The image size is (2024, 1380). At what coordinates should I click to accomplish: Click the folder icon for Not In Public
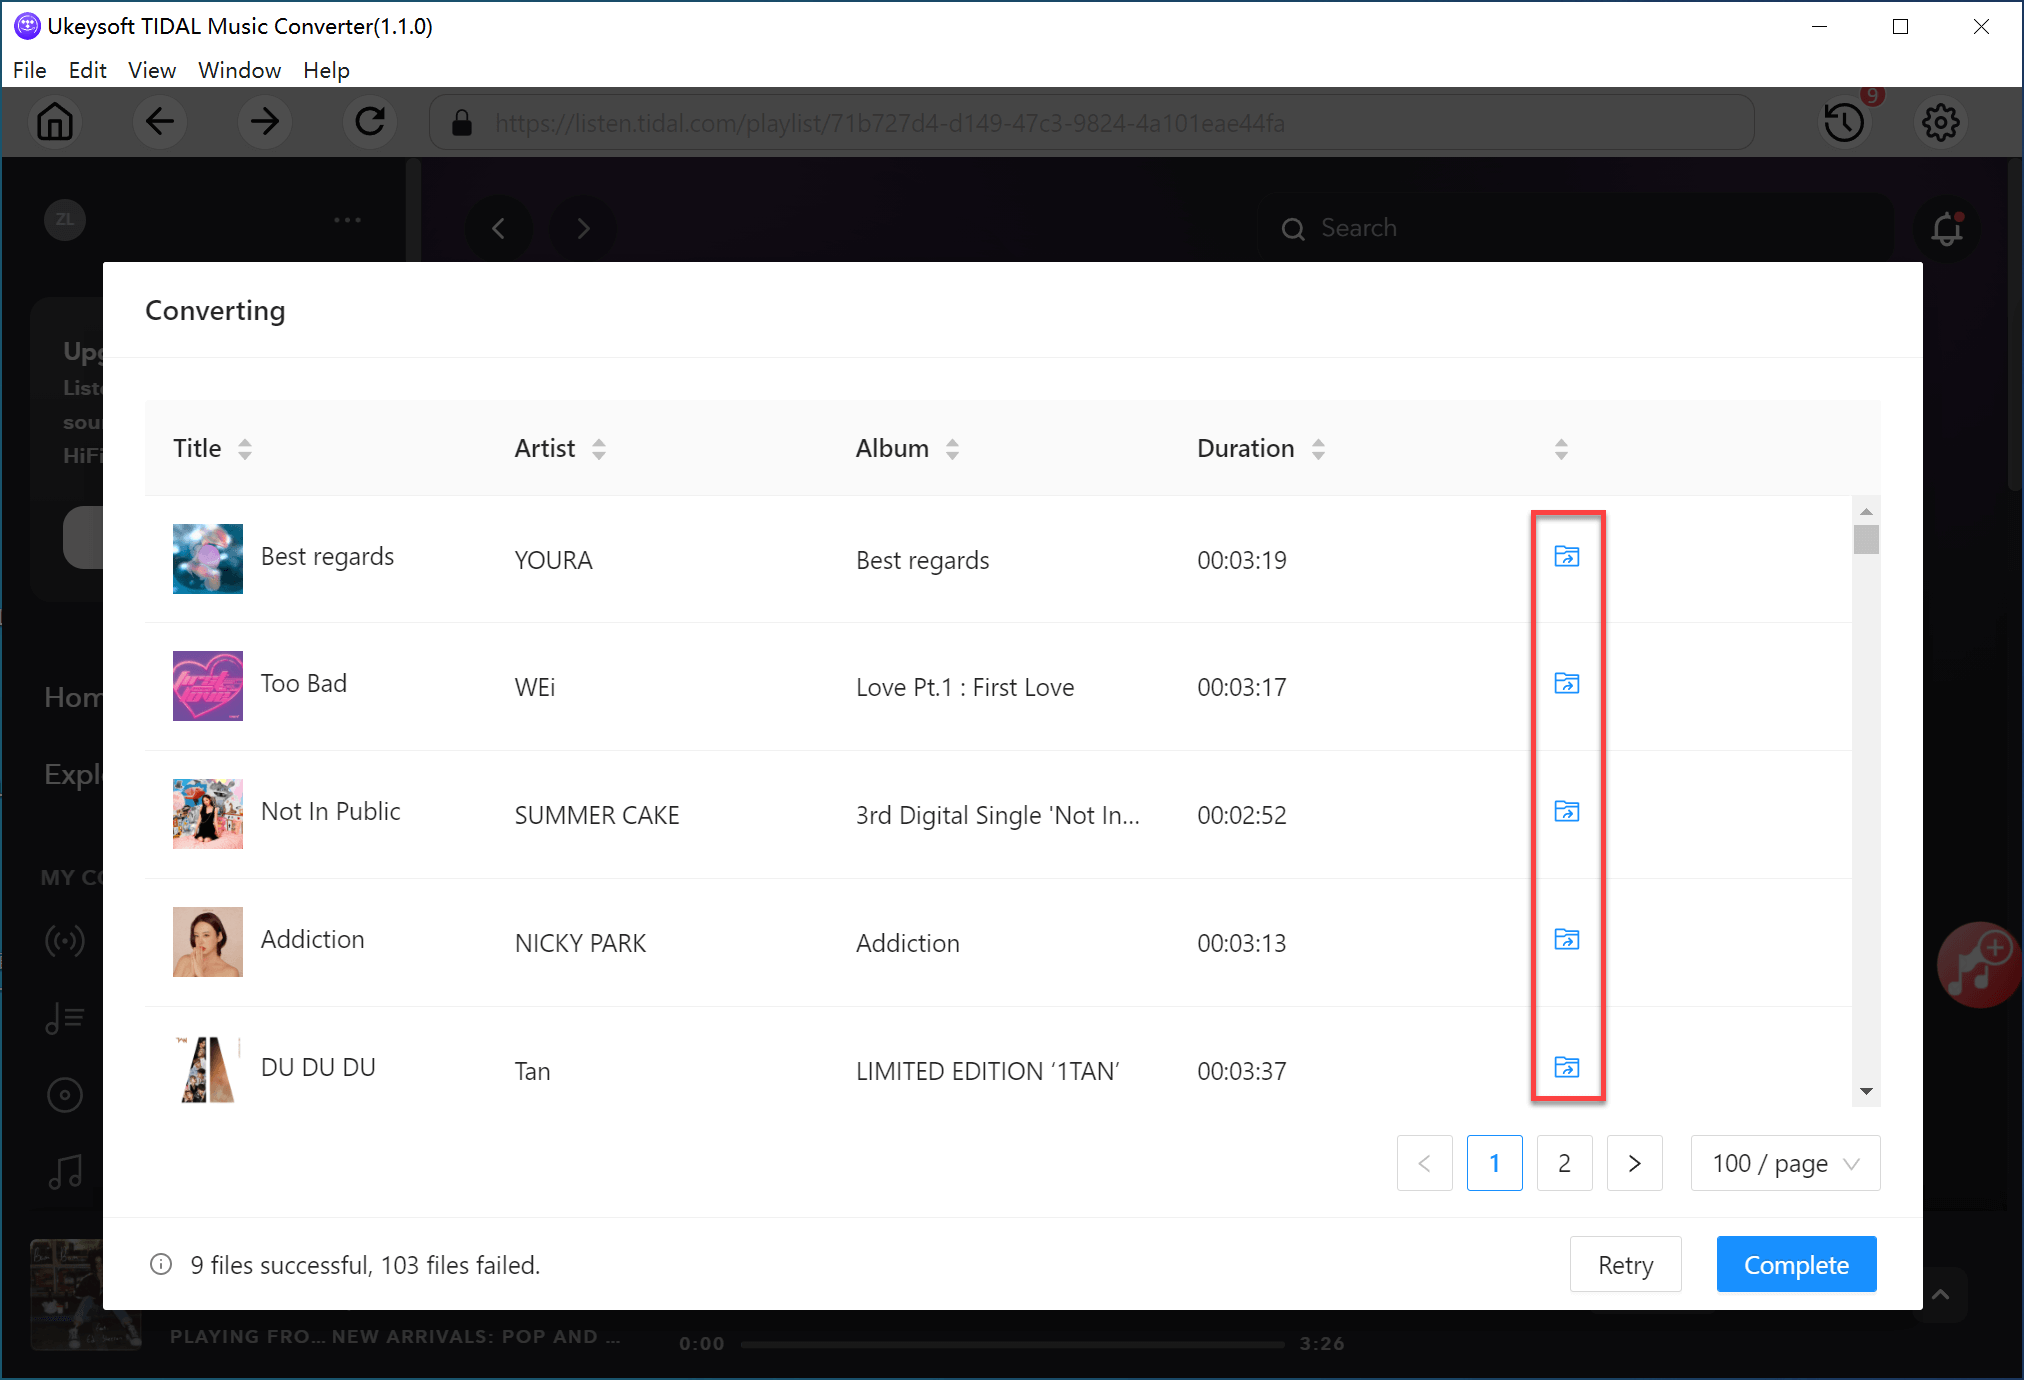1567,811
